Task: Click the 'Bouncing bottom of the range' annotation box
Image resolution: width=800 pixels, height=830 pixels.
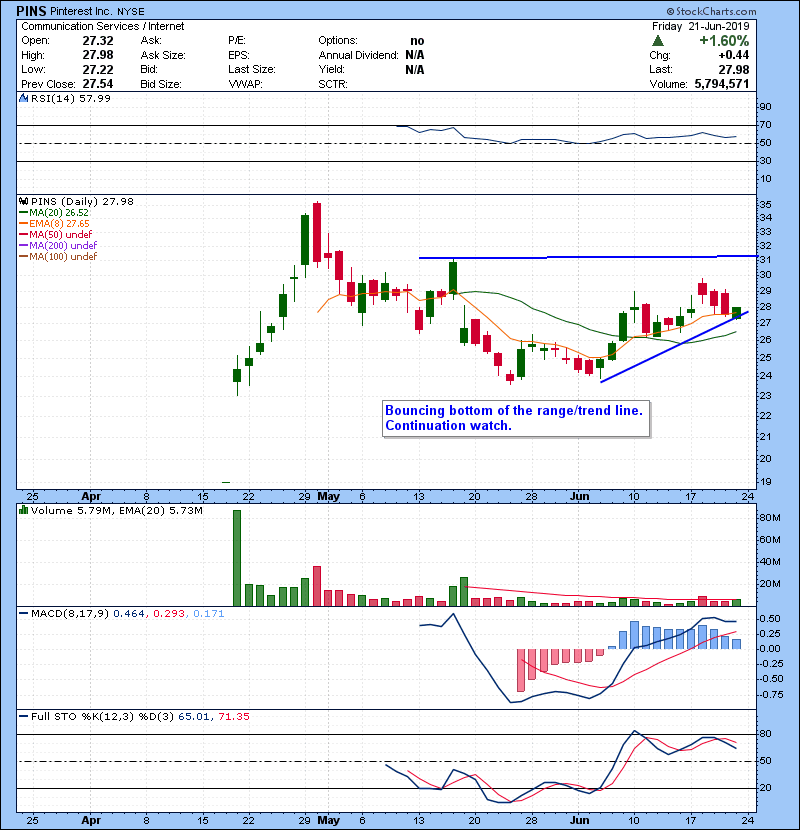Action: (516, 418)
